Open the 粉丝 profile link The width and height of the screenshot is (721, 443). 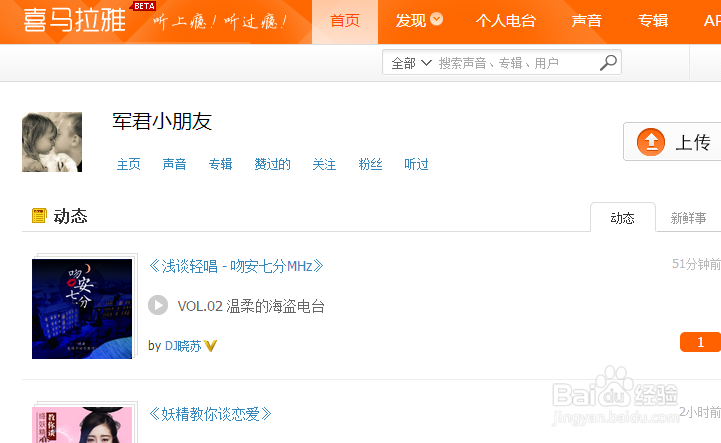pyautogui.click(x=370, y=164)
